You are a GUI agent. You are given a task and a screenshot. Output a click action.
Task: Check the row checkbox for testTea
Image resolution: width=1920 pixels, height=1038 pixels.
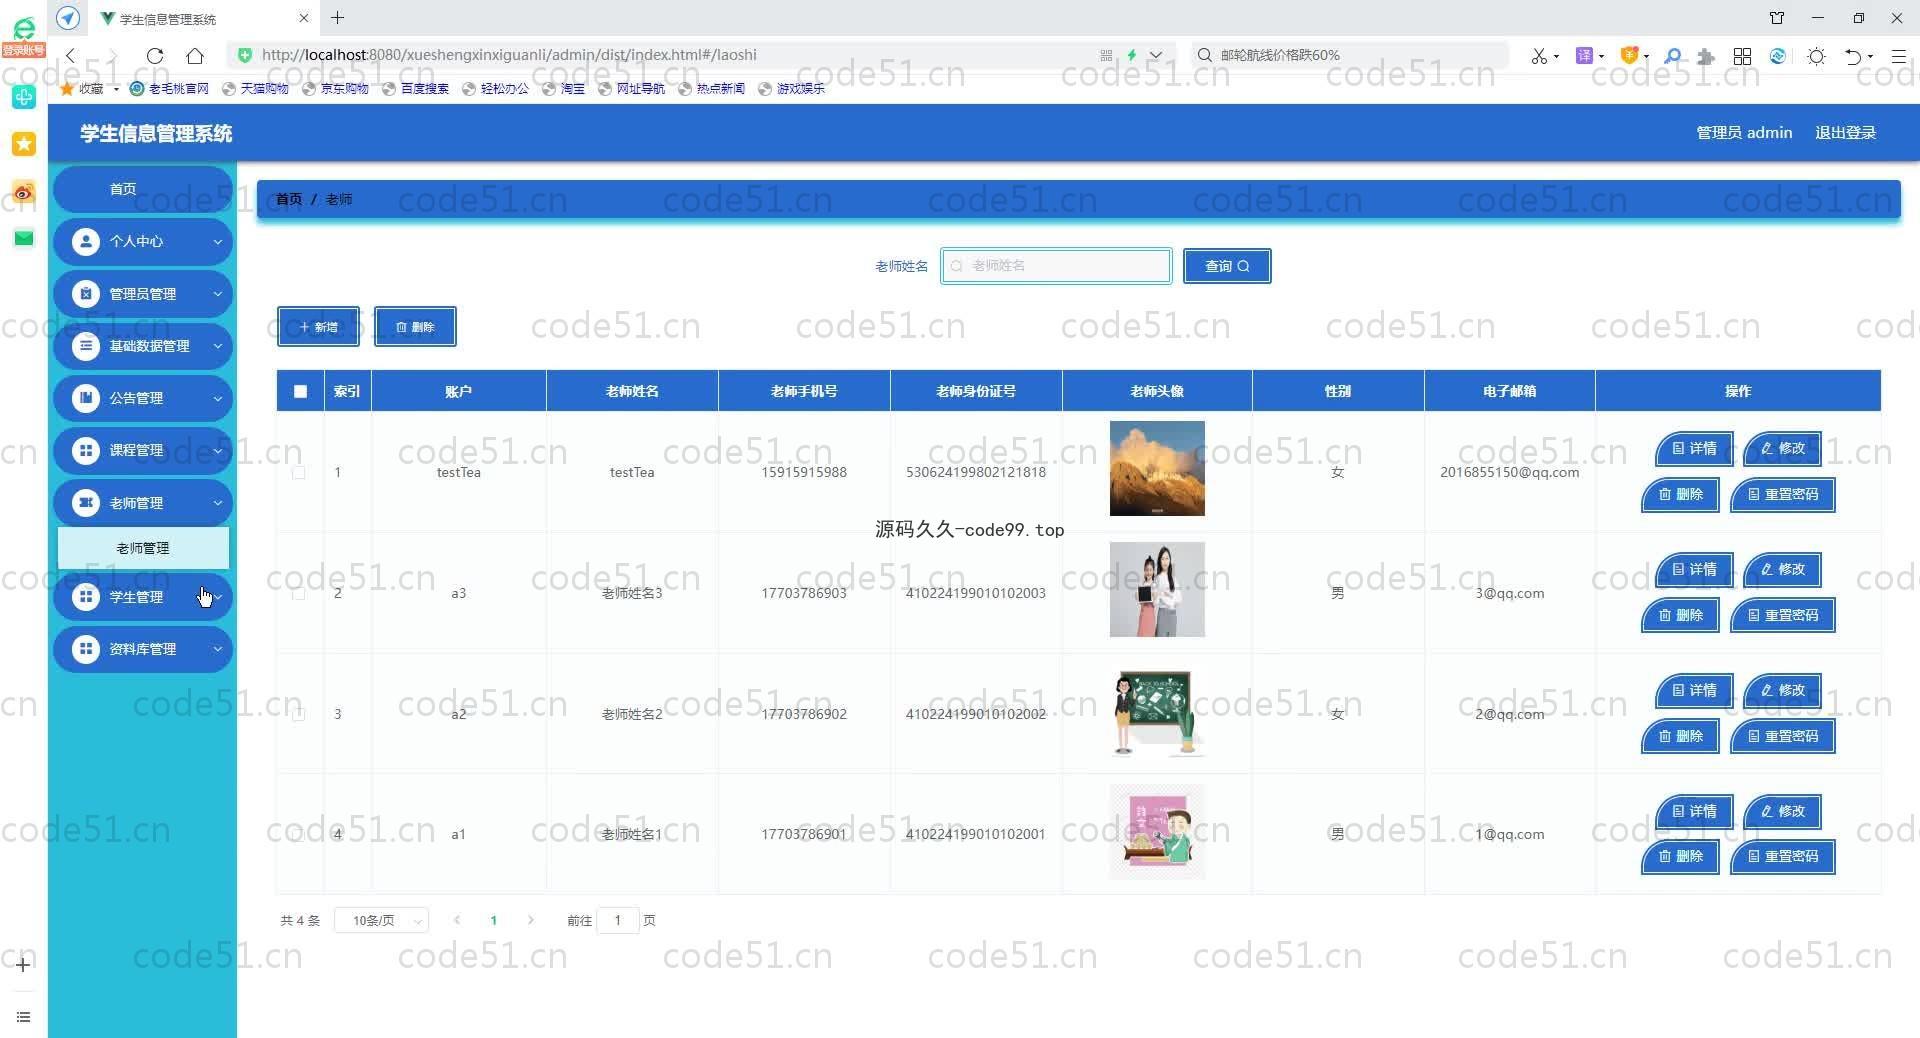[x=298, y=472]
